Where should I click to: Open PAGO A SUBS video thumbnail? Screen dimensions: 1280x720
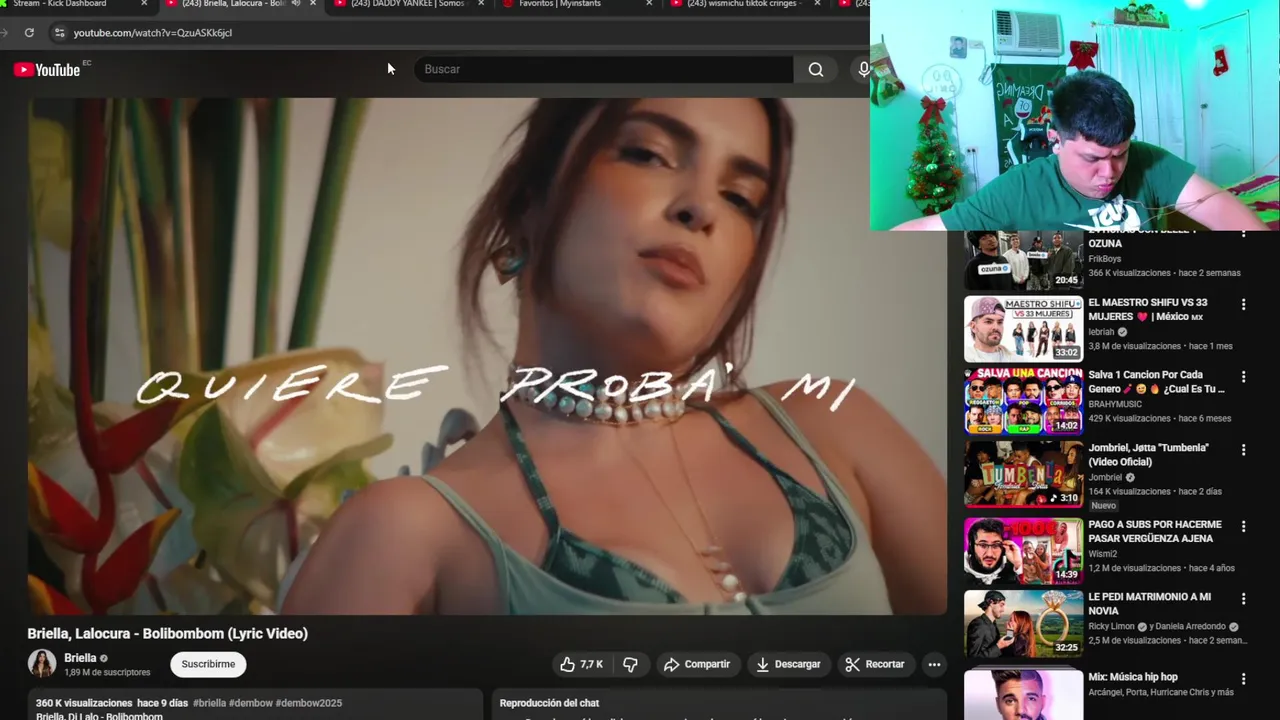(x=1023, y=551)
